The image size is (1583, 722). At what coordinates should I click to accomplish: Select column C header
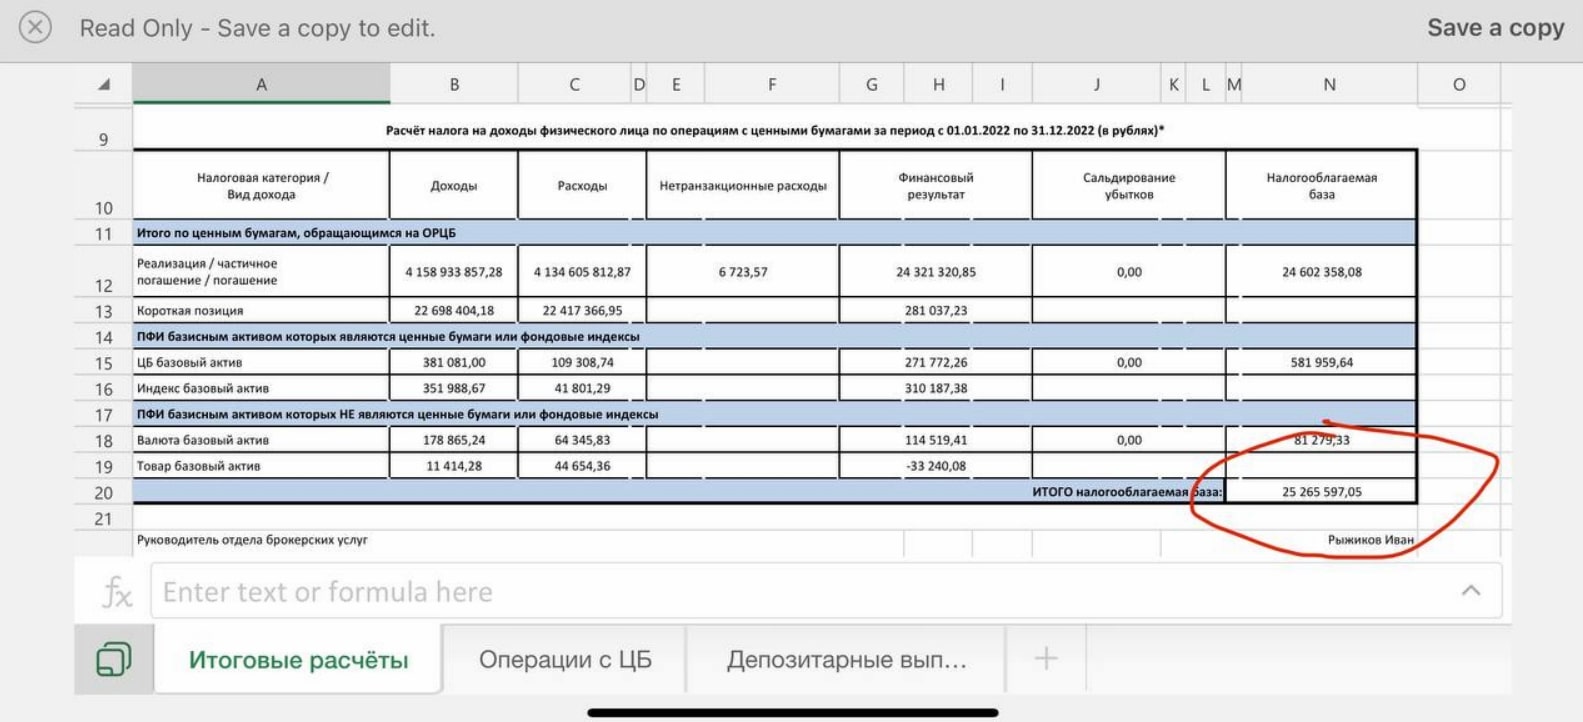point(574,85)
